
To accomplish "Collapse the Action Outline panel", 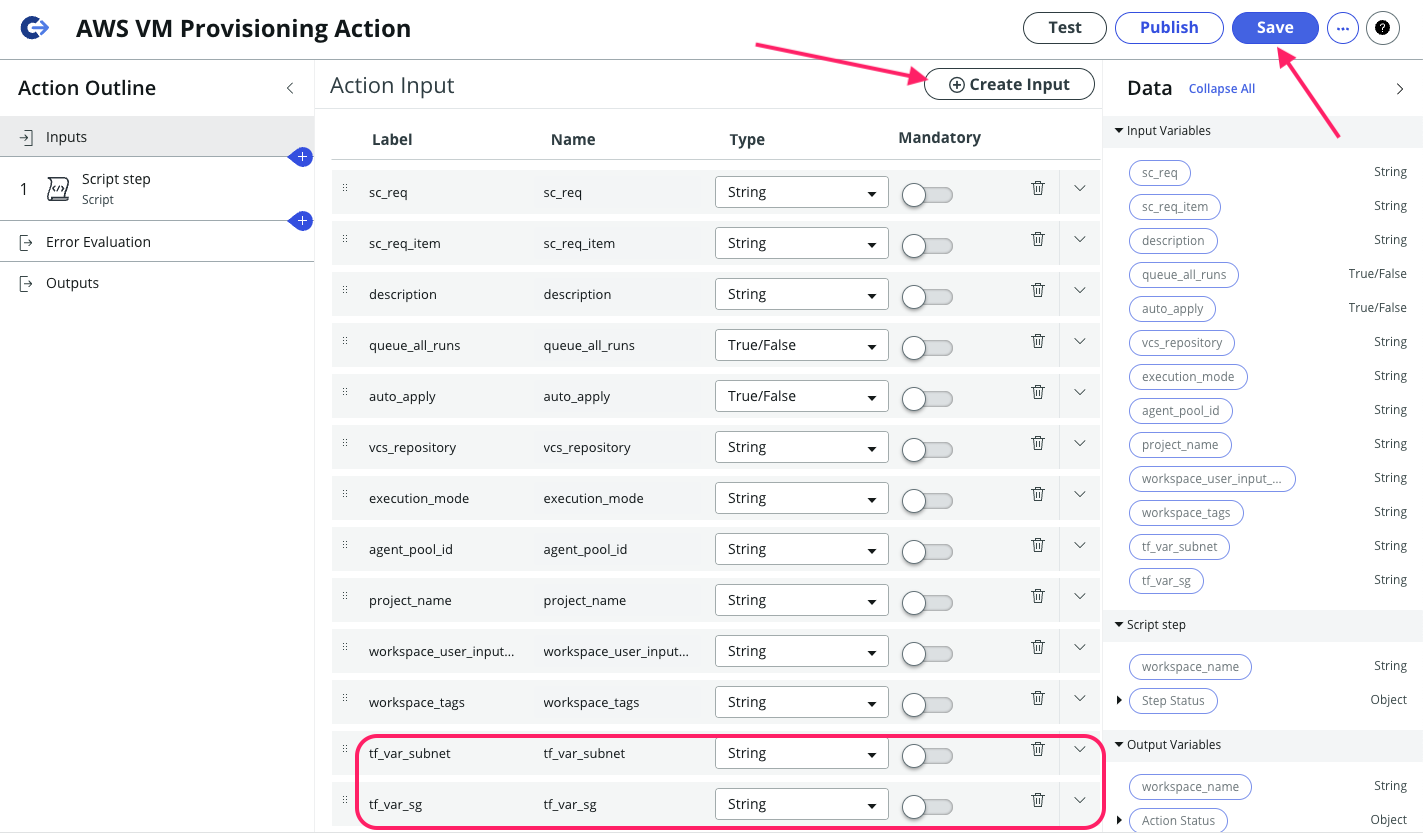I will coord(289,88).
